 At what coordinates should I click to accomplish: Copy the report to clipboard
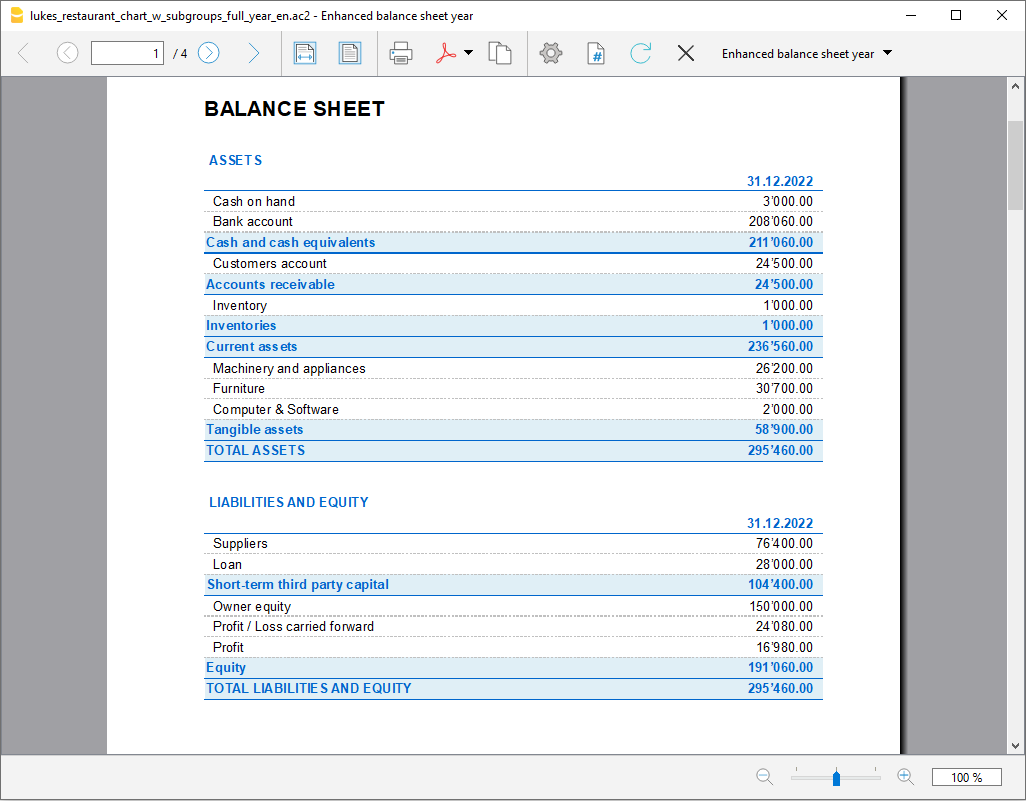500,52
